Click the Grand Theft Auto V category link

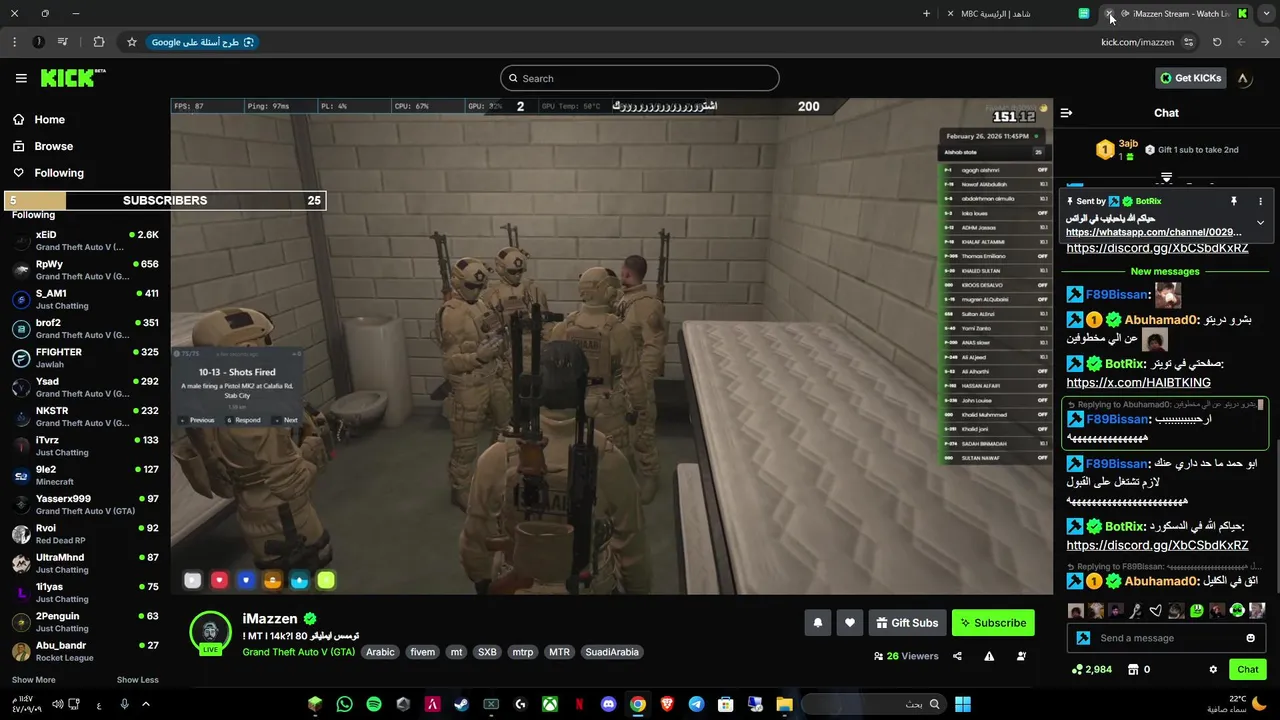pyautogui.click(x=298, y=652)
